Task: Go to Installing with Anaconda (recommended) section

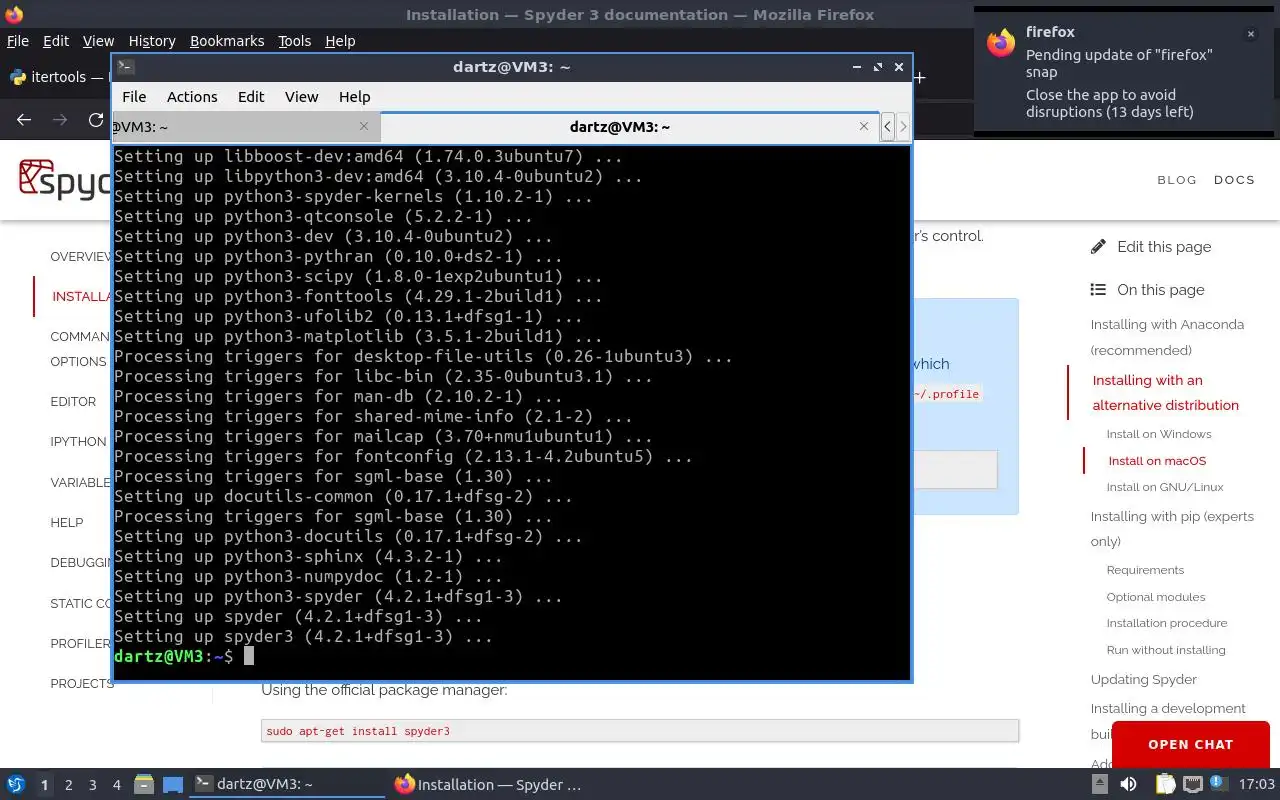Action: point(1167,337)
